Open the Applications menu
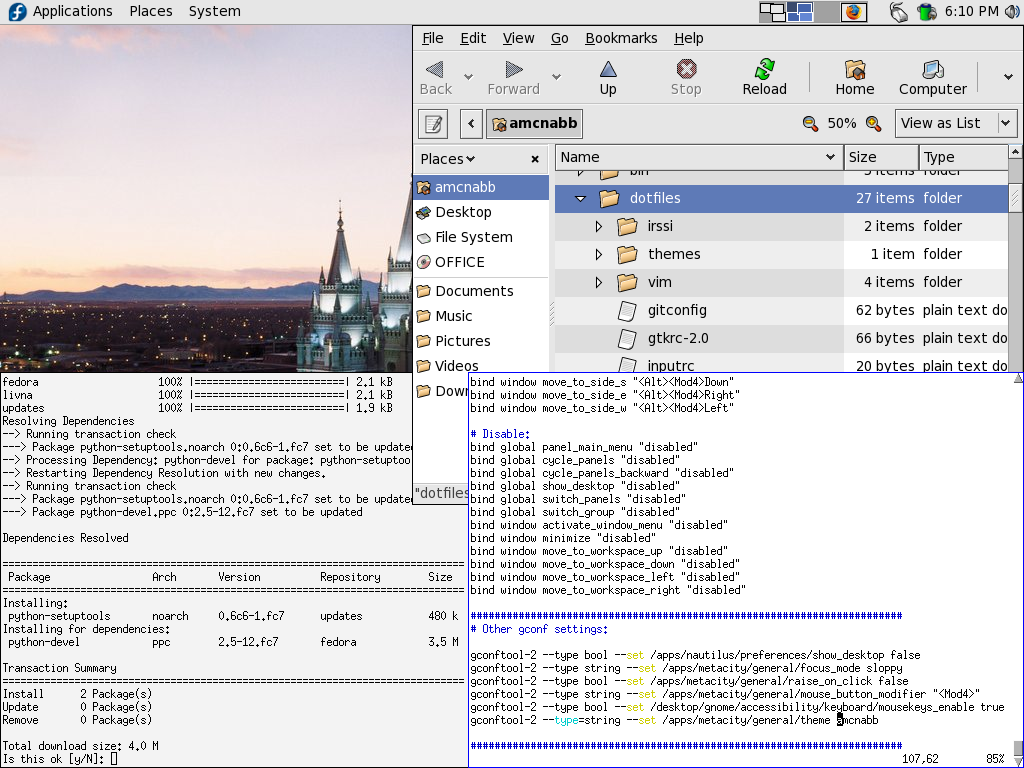 [72, 11]
